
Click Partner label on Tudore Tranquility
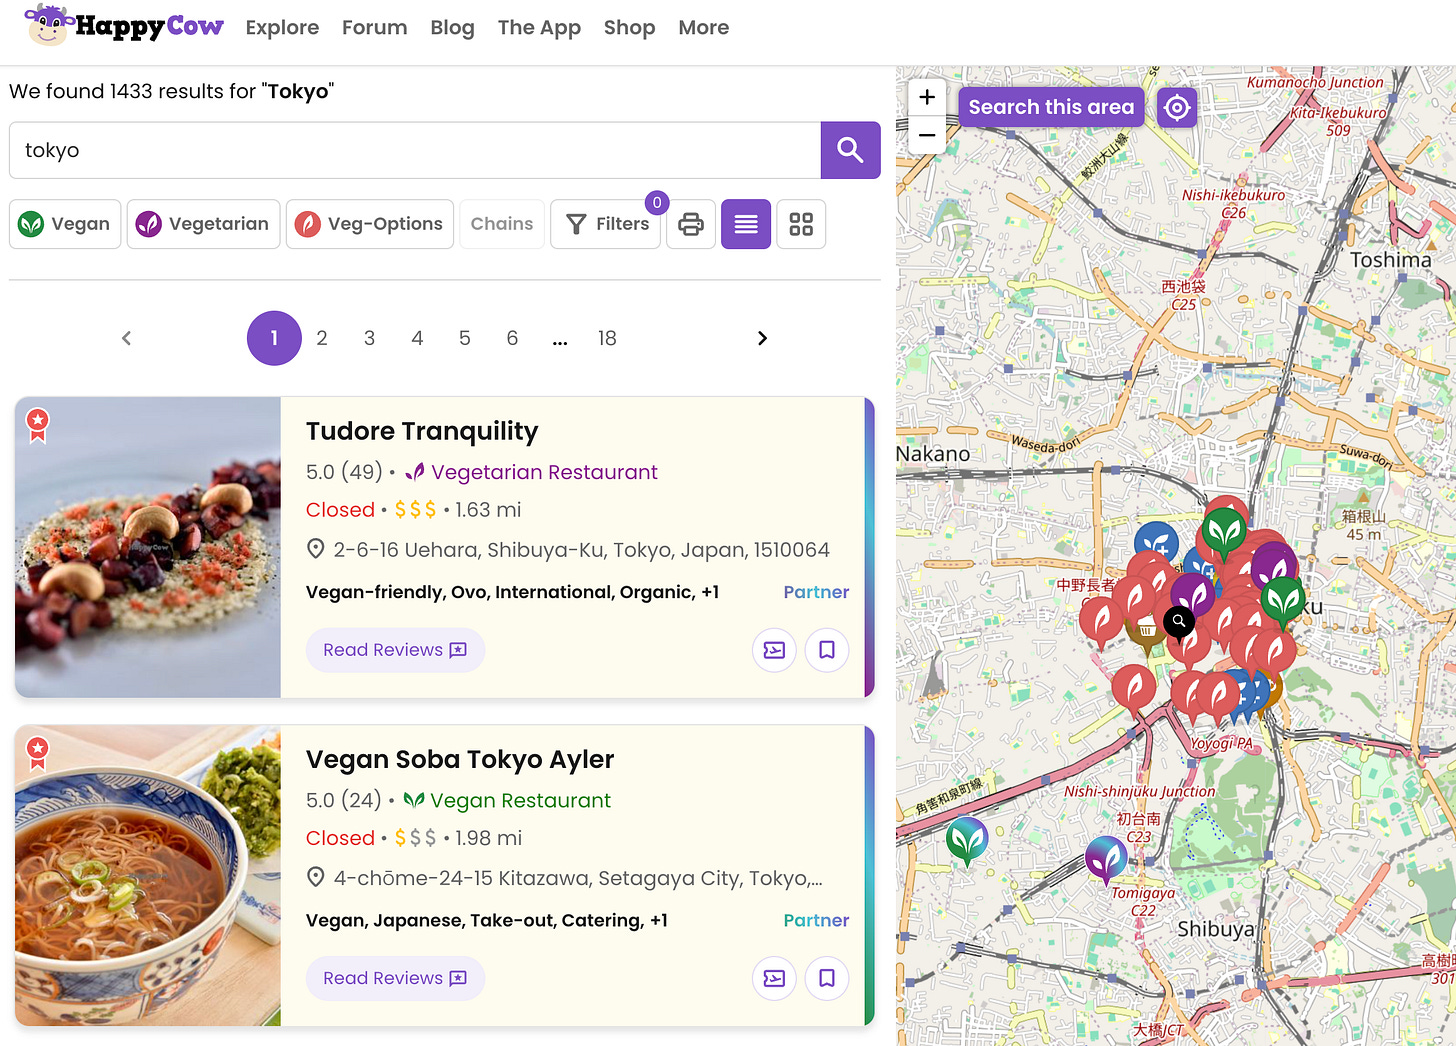(816, 592)
